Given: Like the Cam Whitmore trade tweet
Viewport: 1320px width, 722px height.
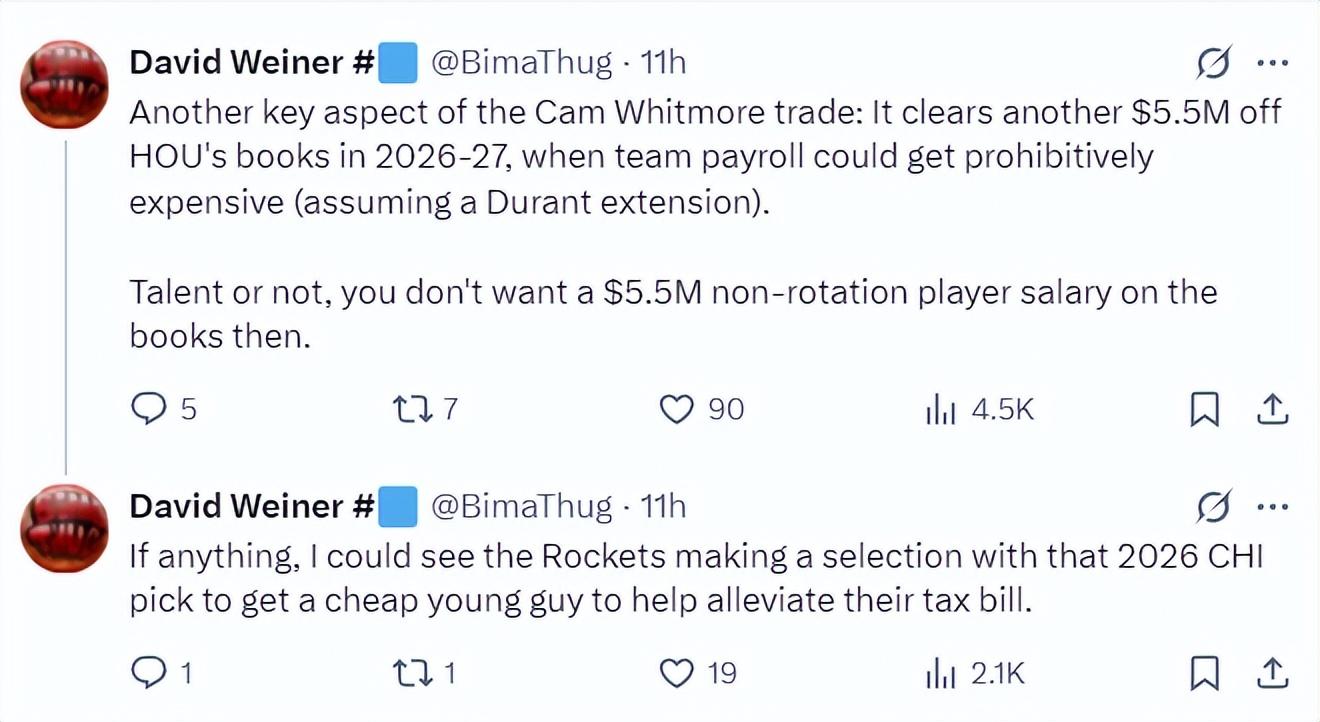Looking at the screenshot, I should (x=678, y=409).
